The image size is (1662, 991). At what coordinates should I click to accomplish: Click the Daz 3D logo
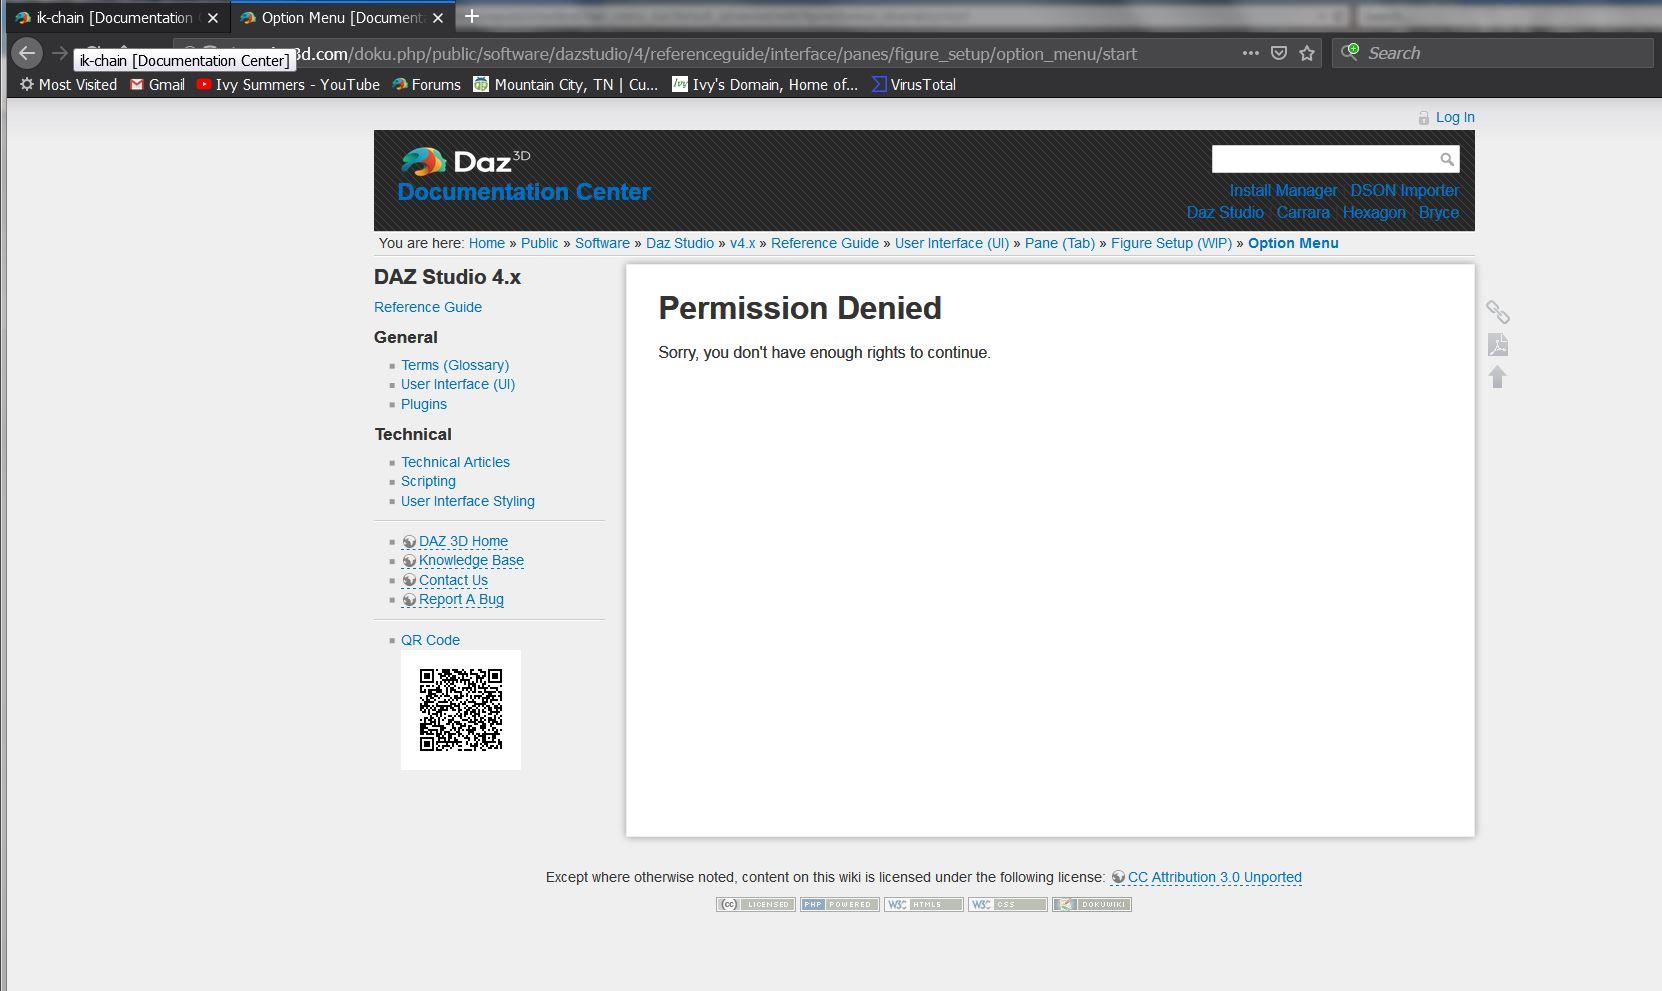[465, 160]
